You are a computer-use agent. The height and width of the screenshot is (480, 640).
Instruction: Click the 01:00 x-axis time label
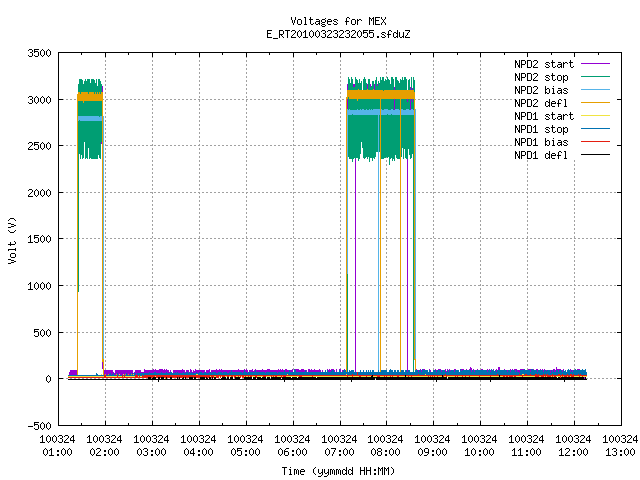[57, 453]
